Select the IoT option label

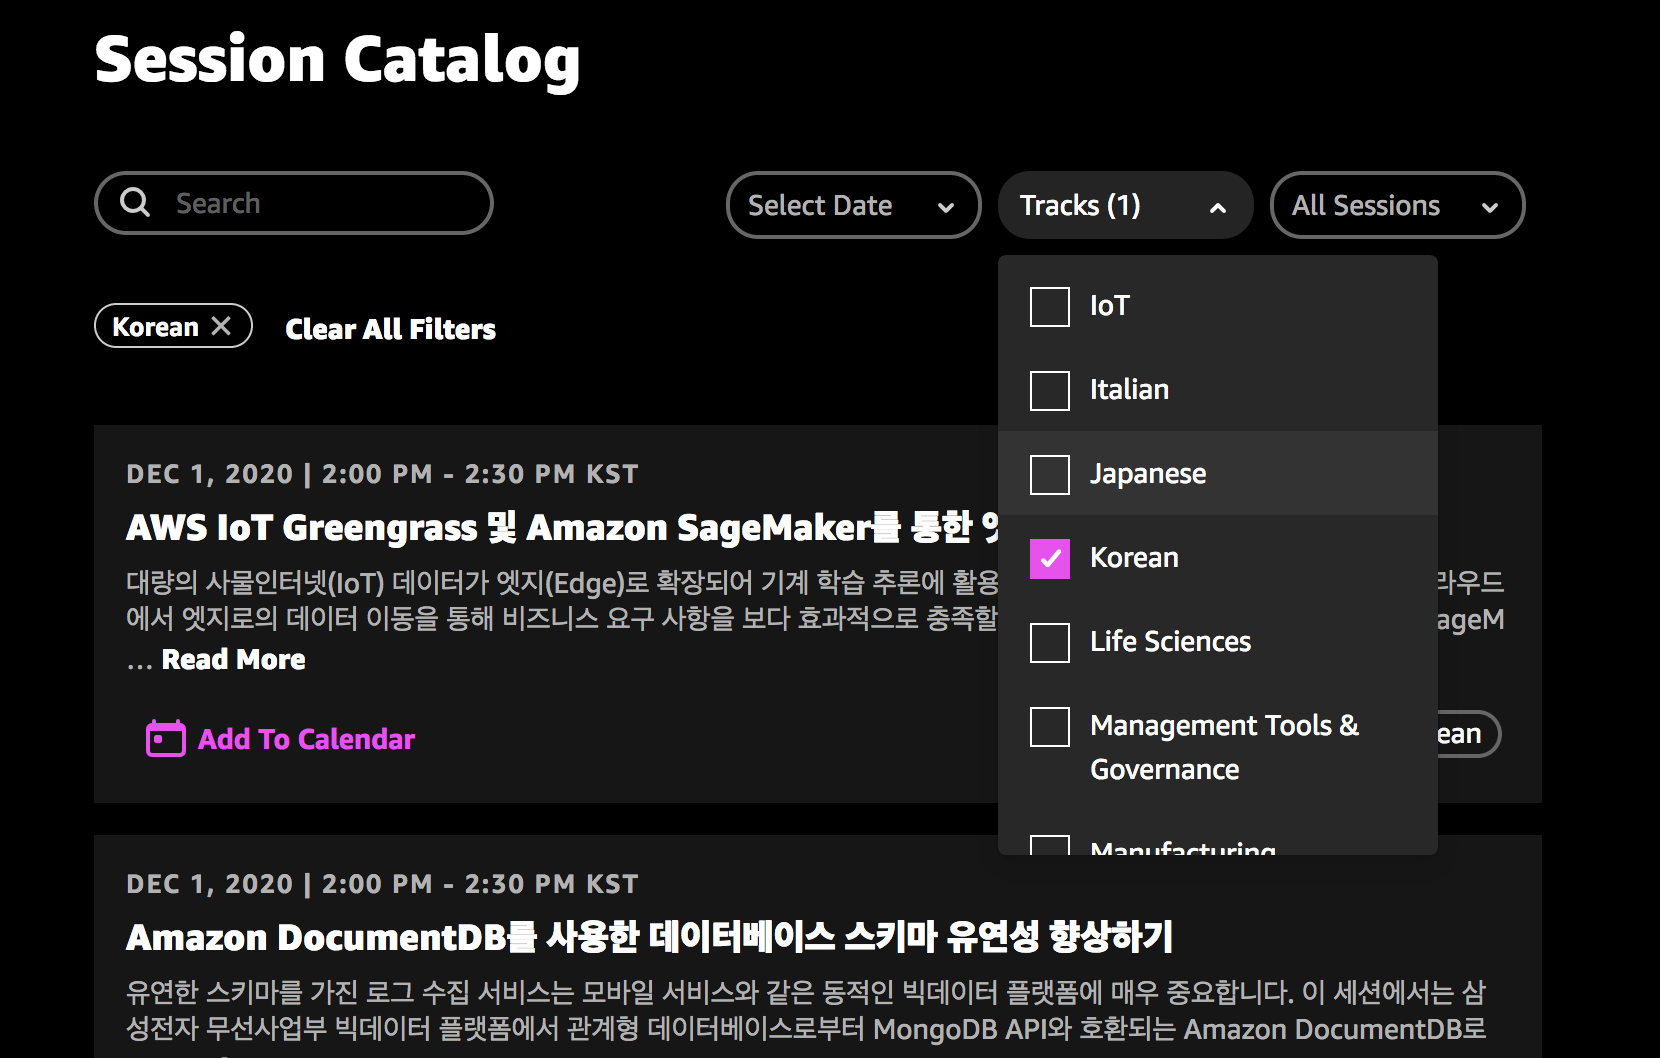pos(1110,305)
